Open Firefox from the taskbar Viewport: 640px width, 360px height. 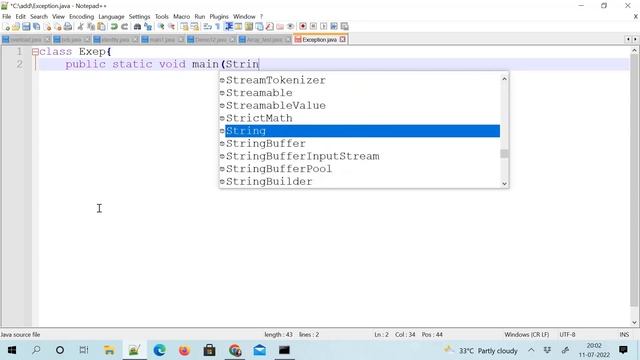(184, 350)
